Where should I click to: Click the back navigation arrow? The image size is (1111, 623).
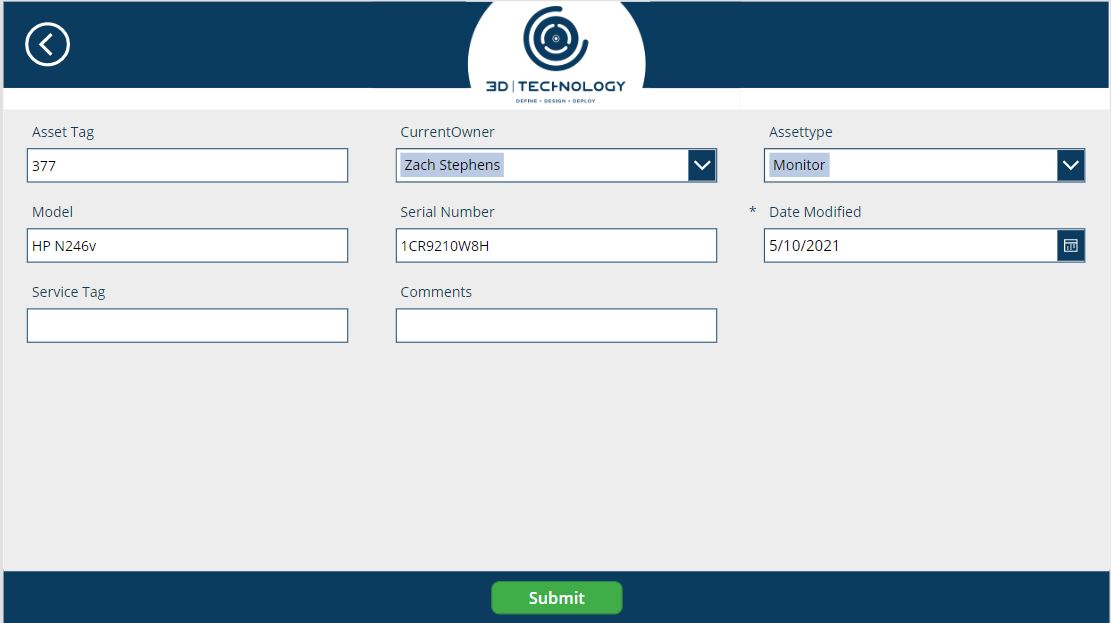click(47, 44)
